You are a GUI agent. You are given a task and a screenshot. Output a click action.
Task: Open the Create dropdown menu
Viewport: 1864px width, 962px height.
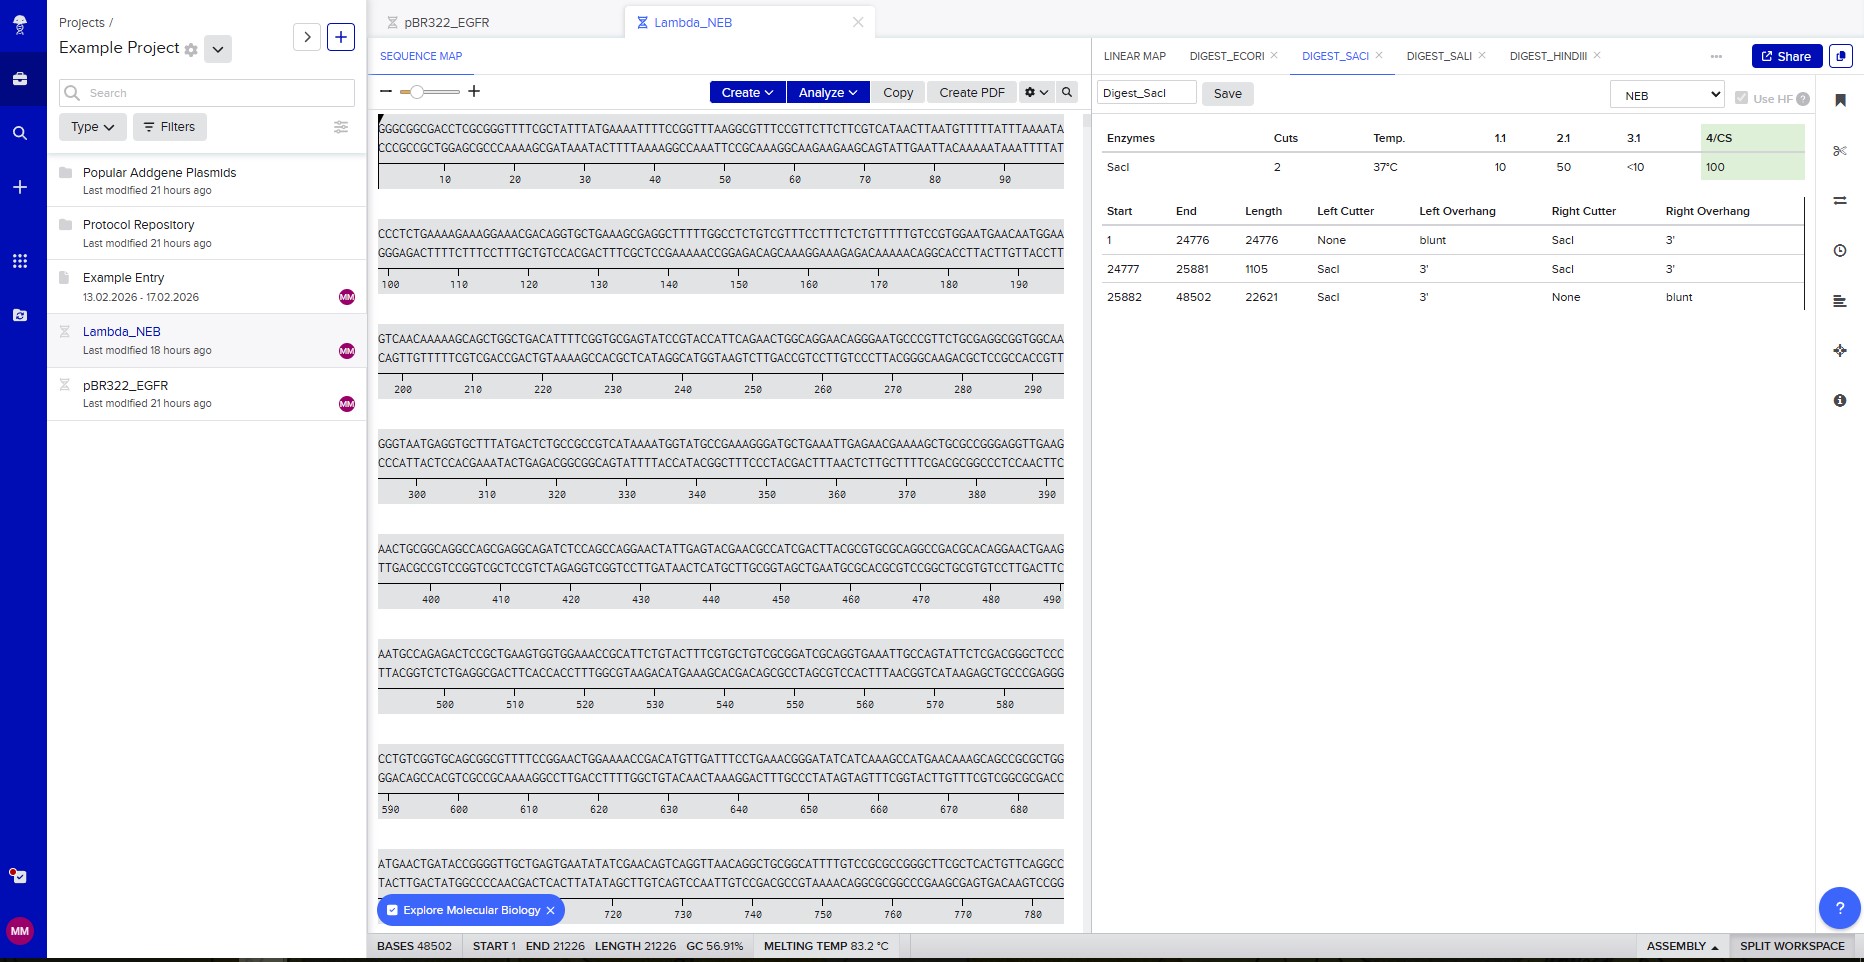pyautogui.click(x=748, y=92)
